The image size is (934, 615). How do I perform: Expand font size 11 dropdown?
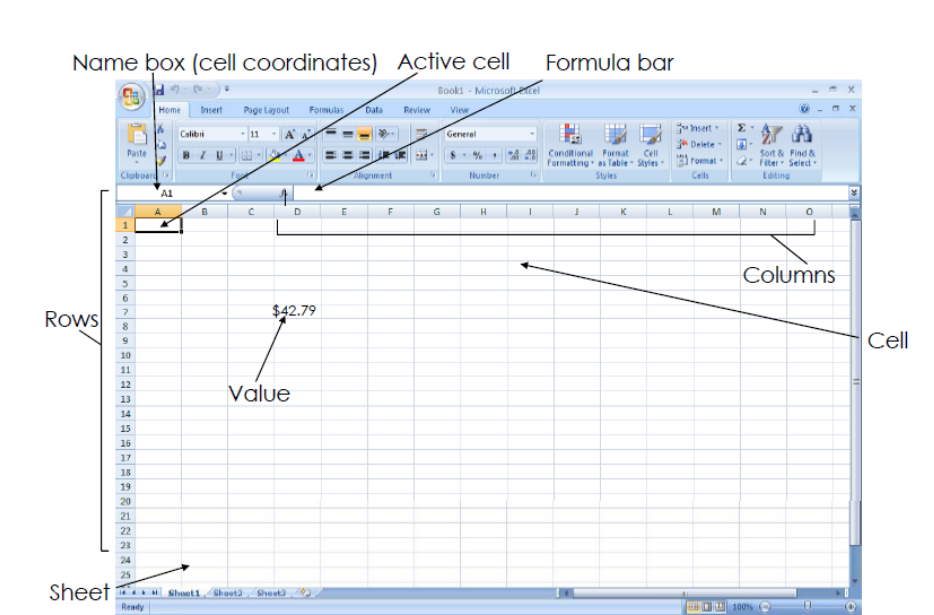[274, 134]
